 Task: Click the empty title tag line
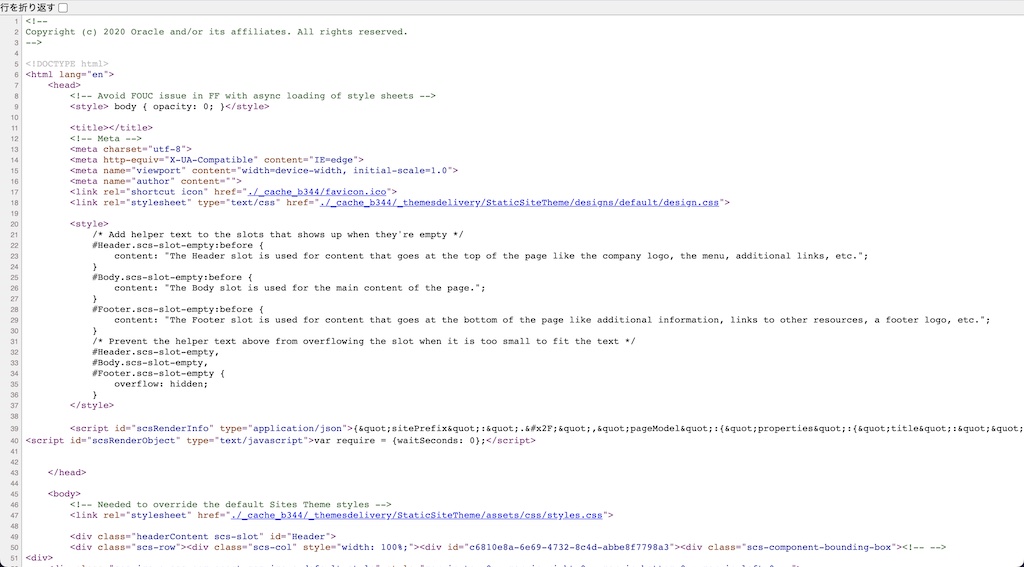tap(111, 128)
